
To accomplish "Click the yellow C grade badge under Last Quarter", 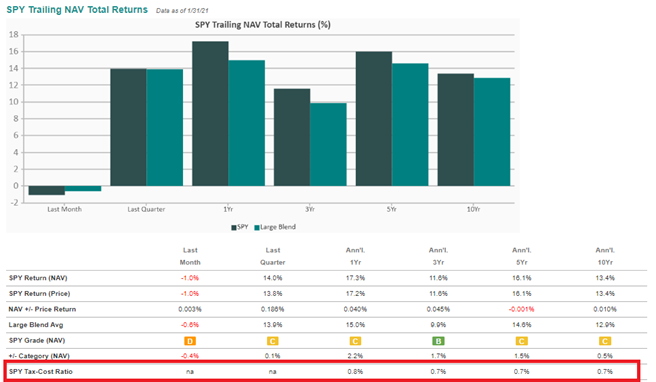I will (x=273, y=341).
